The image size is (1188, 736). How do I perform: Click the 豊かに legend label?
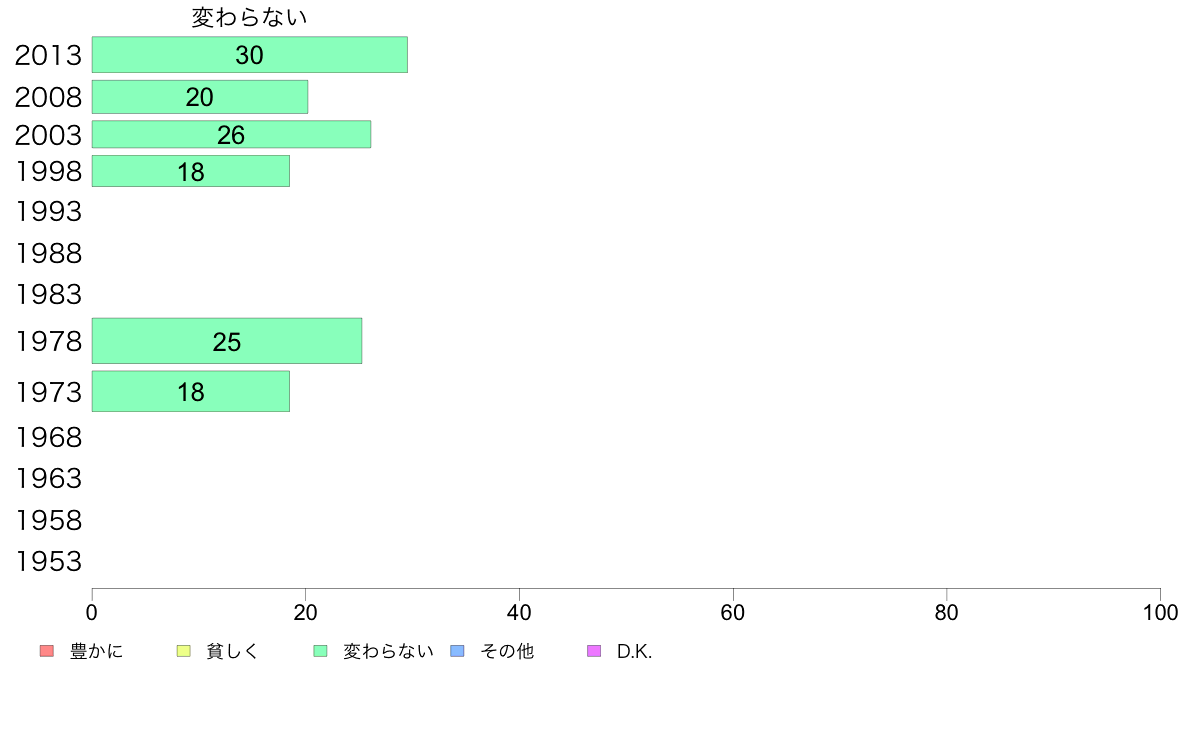[x=96, y=651]
